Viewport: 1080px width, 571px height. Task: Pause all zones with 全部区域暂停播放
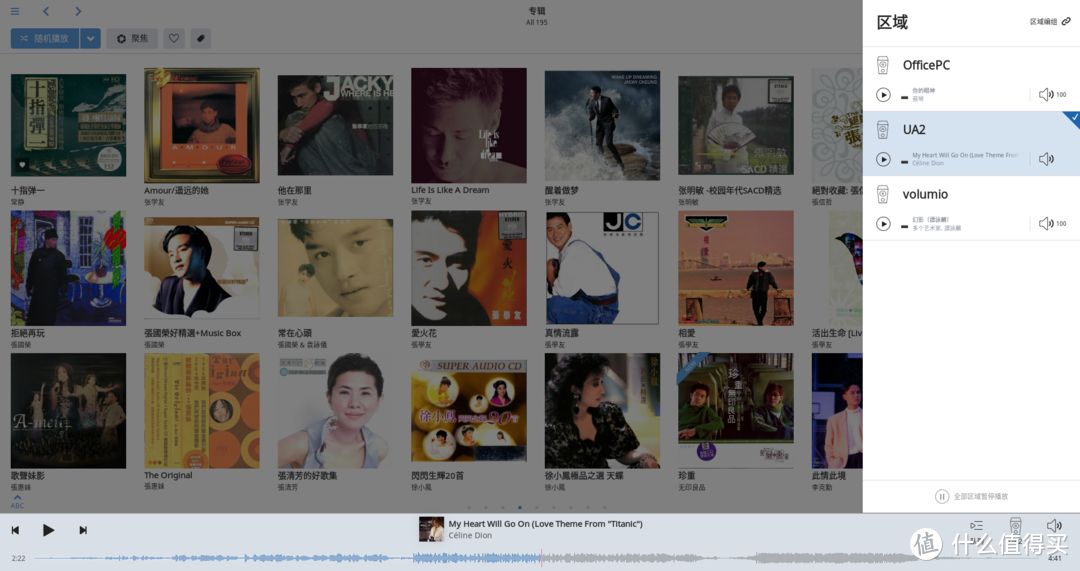point(971,496)
